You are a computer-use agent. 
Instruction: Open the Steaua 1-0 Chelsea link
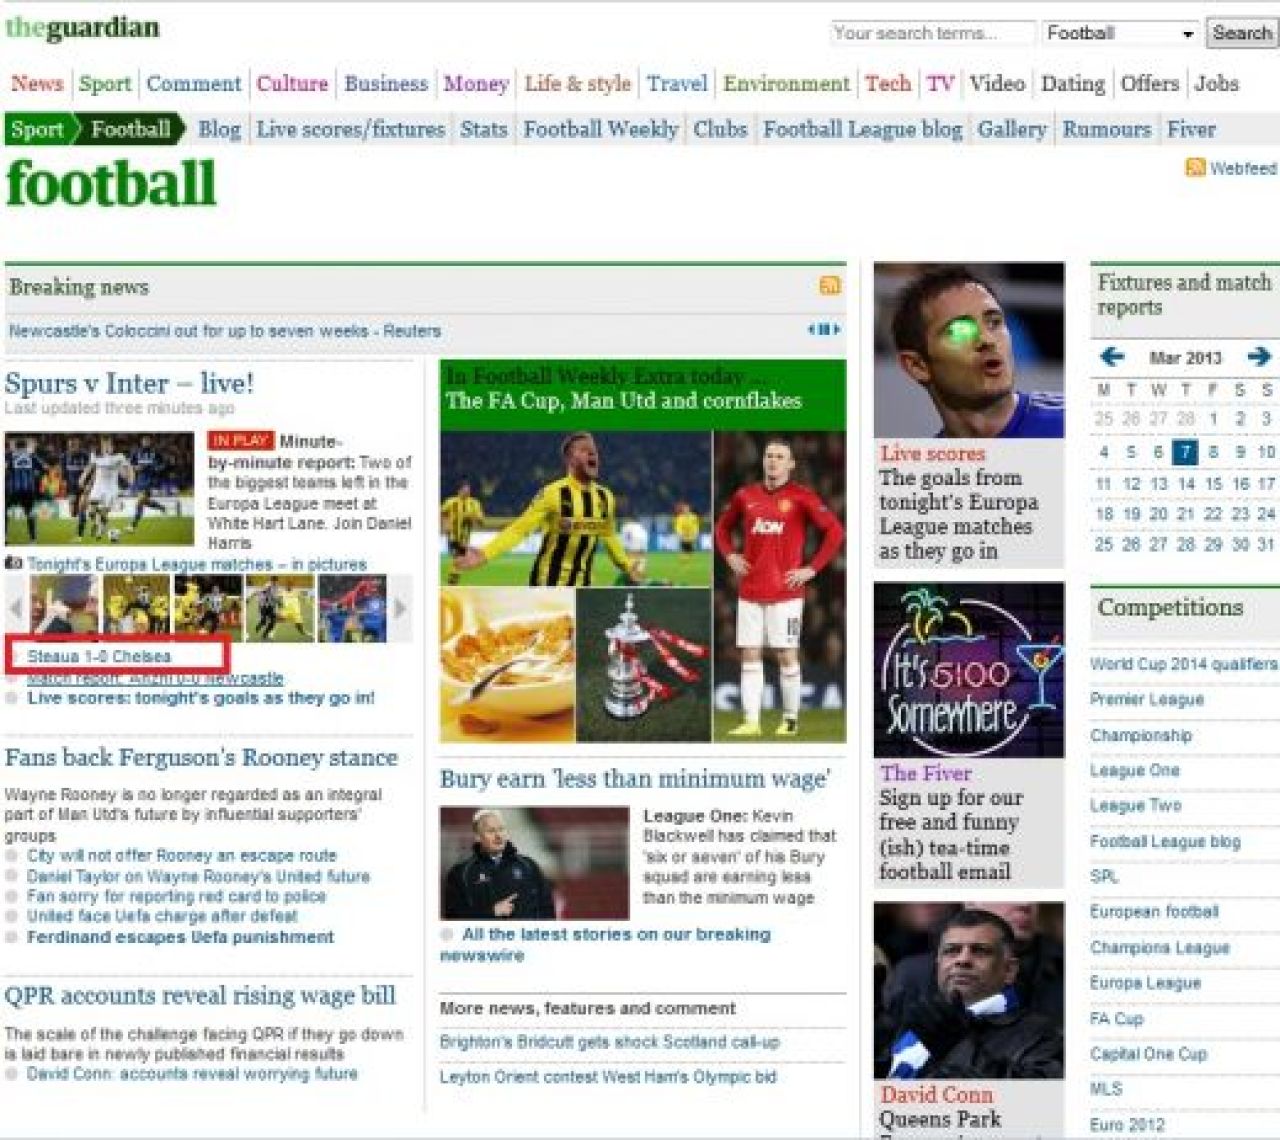point(99,656)
